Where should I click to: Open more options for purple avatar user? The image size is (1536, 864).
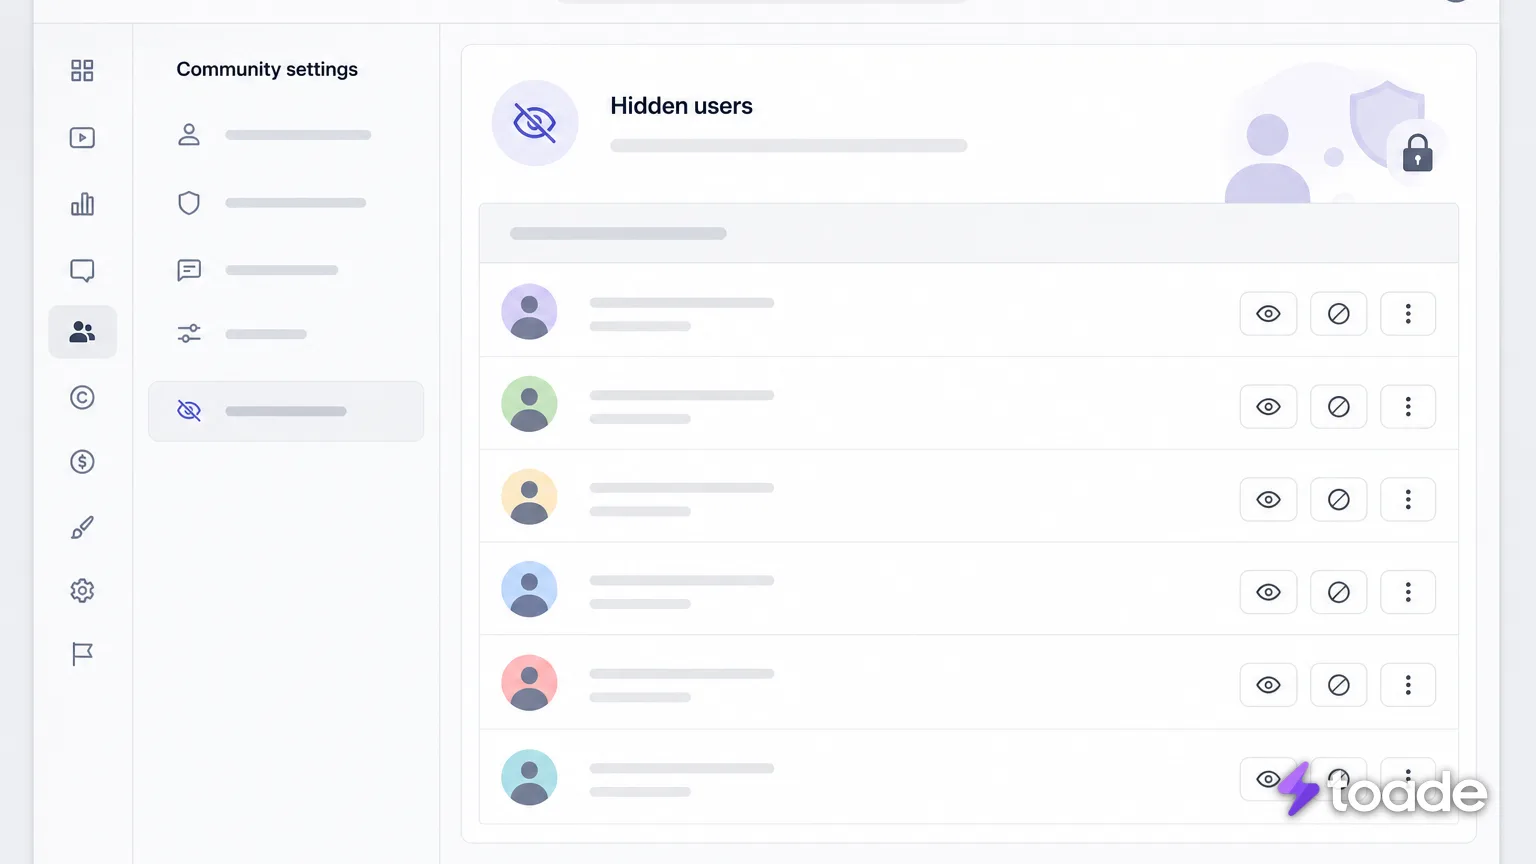(x=1408, y=314)
